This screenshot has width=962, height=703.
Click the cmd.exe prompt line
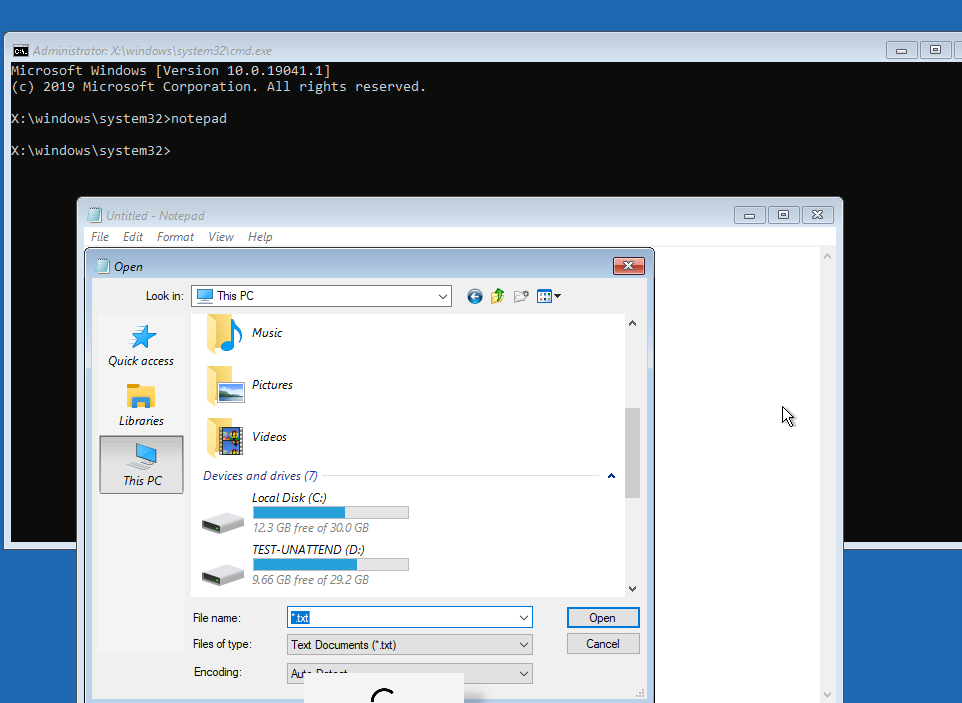tap(91, 150)
